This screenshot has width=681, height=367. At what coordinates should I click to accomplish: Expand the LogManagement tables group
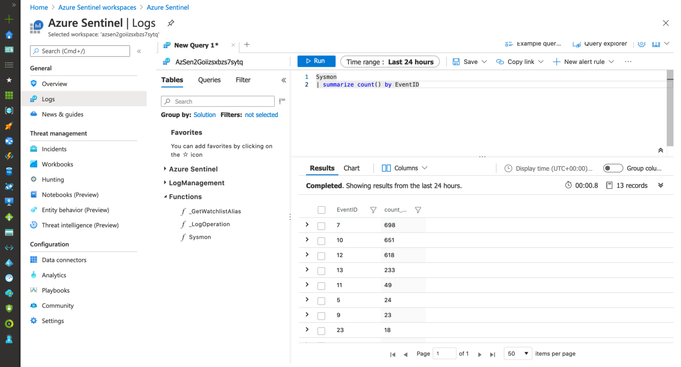click(x=165, y=182)
